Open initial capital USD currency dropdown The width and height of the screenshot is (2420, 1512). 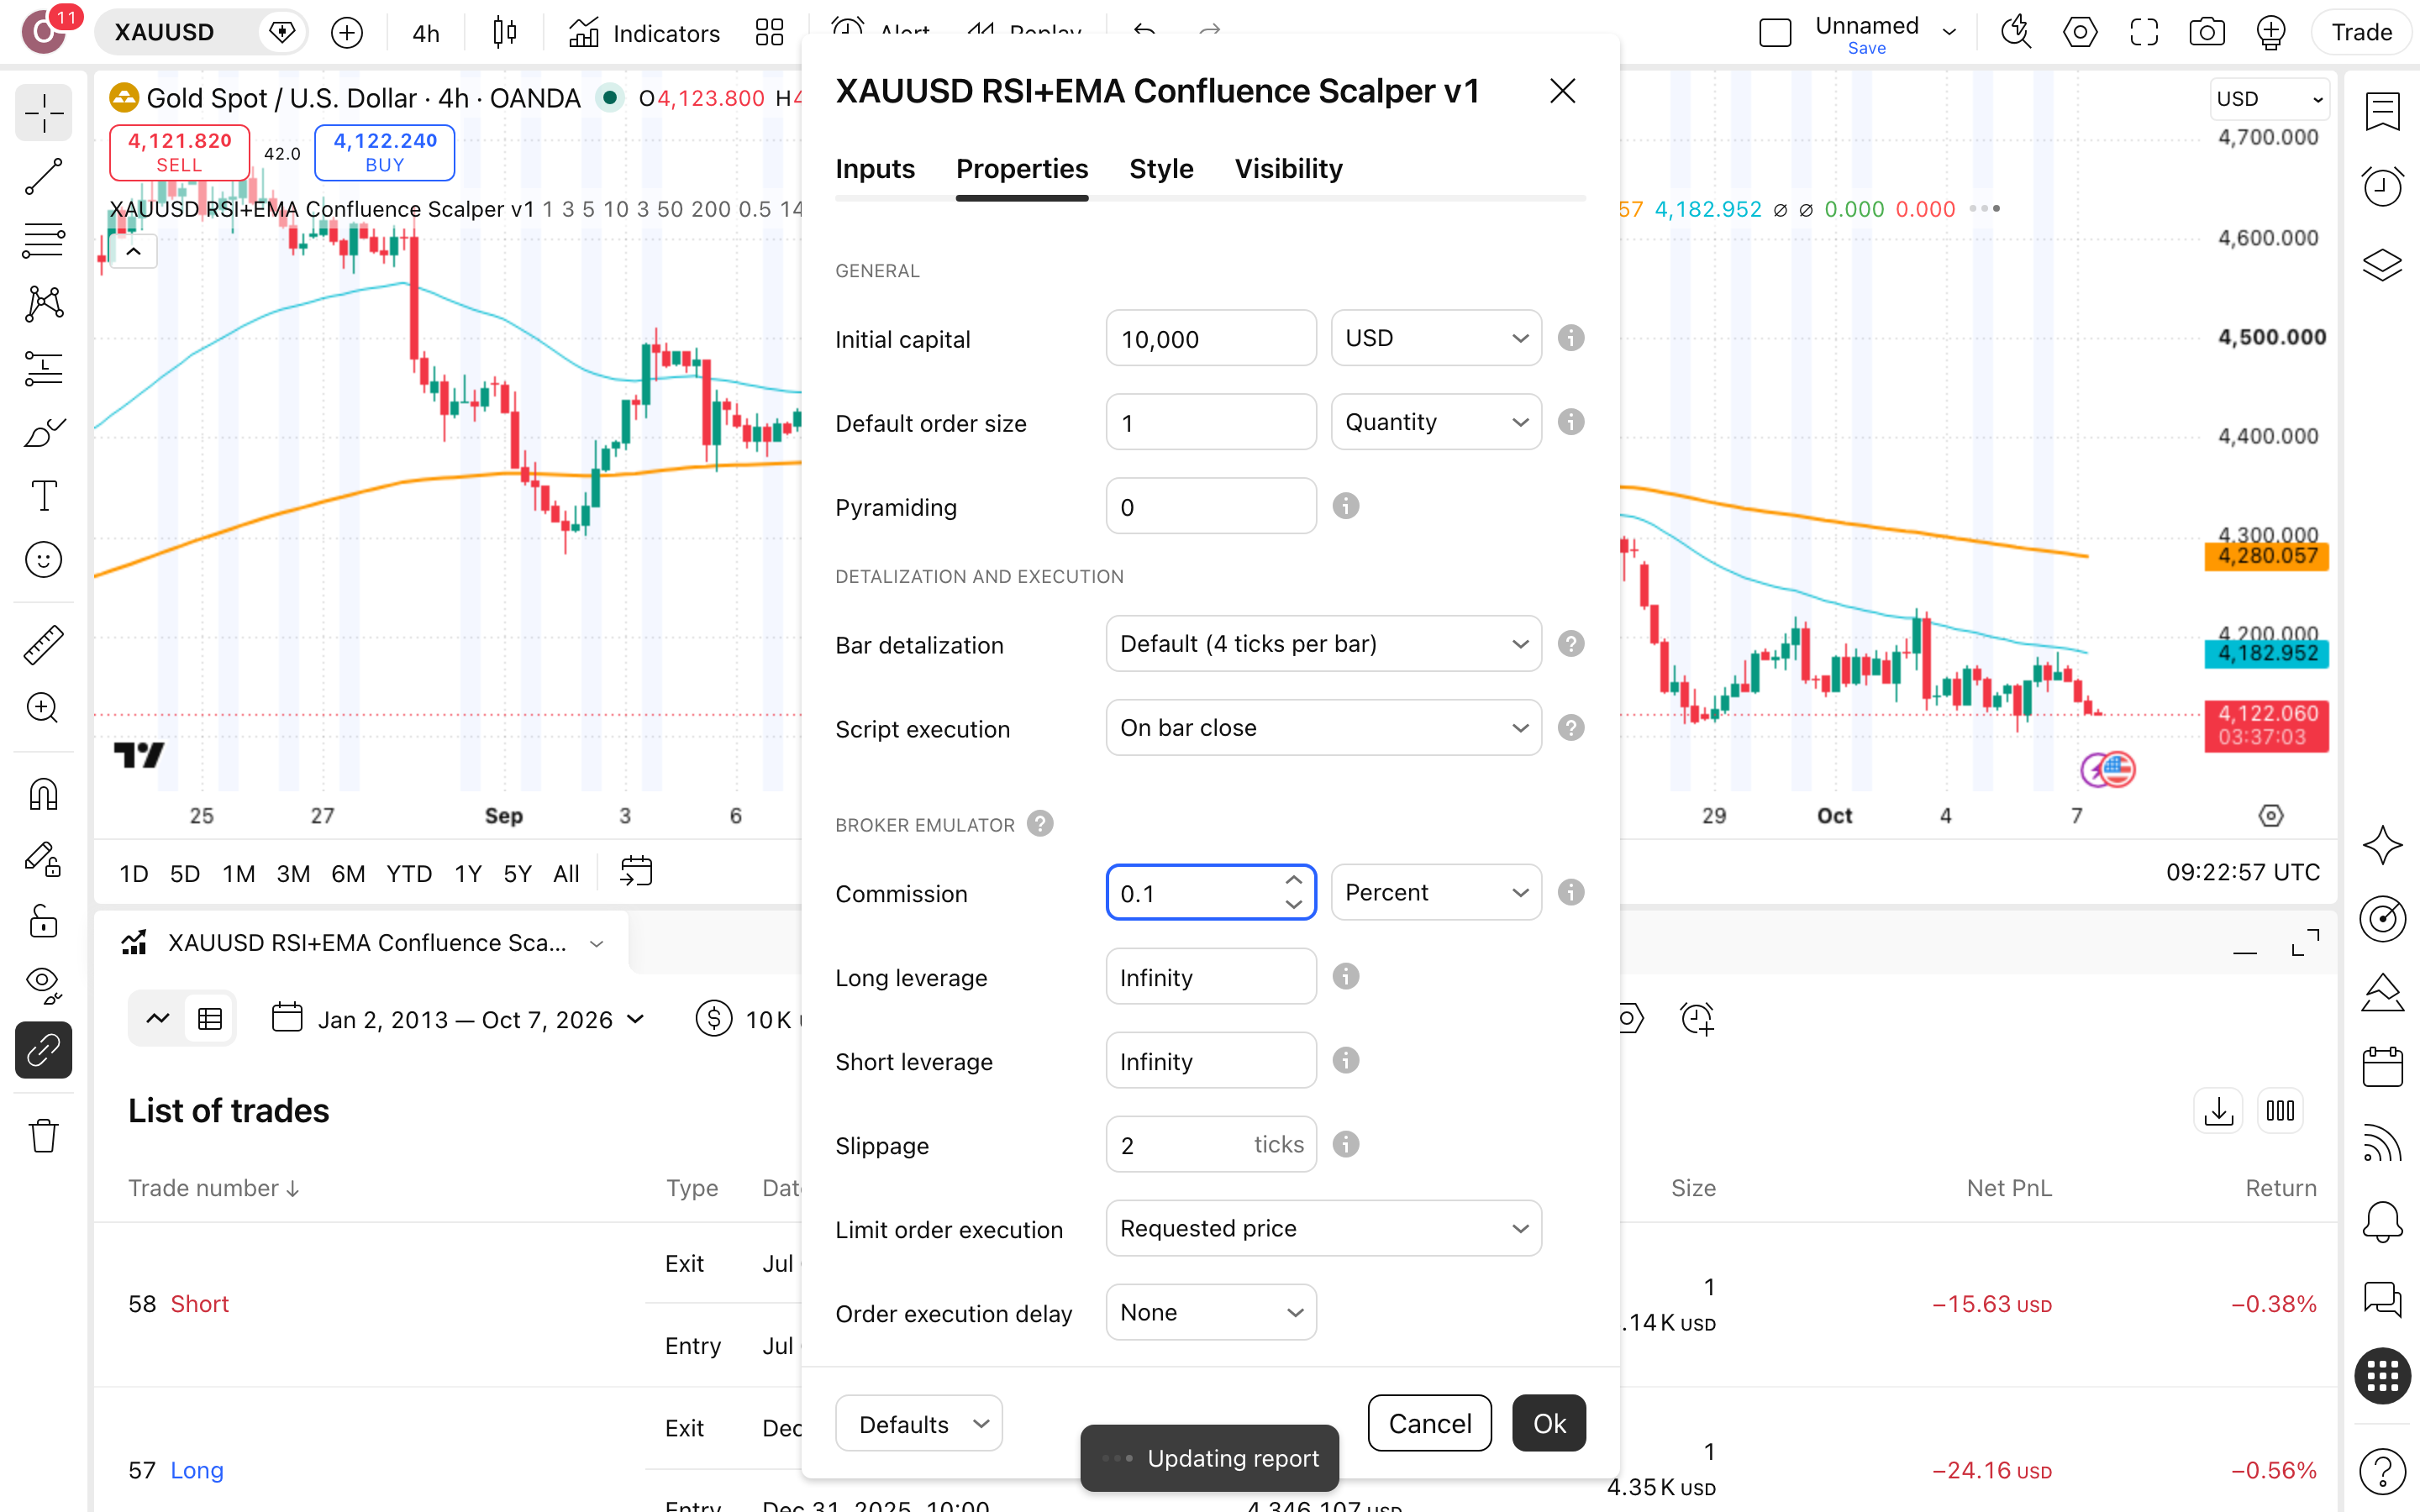[1436, 338]
